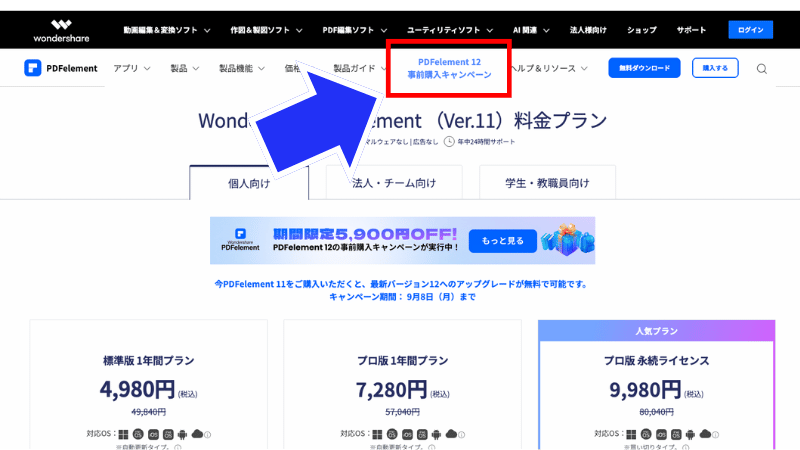
Task: Click the 4,980円 price
Action: coord(137,389)
